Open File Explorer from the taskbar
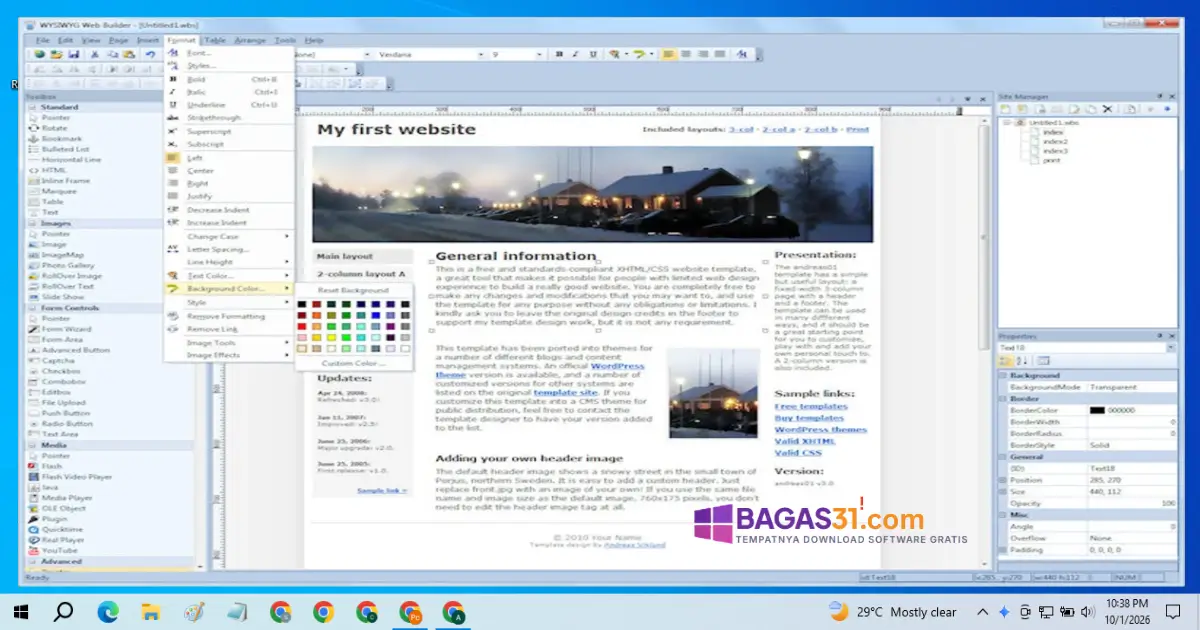Image resolution: width=1200 pixels, height=630 pixels. click(151, 611)
